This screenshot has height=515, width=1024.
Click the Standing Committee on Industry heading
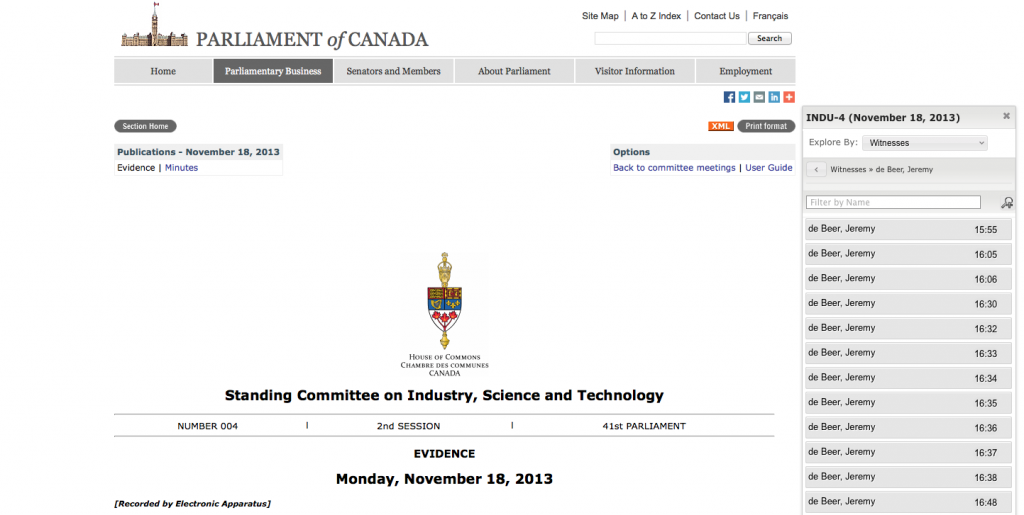pos(444,395)
